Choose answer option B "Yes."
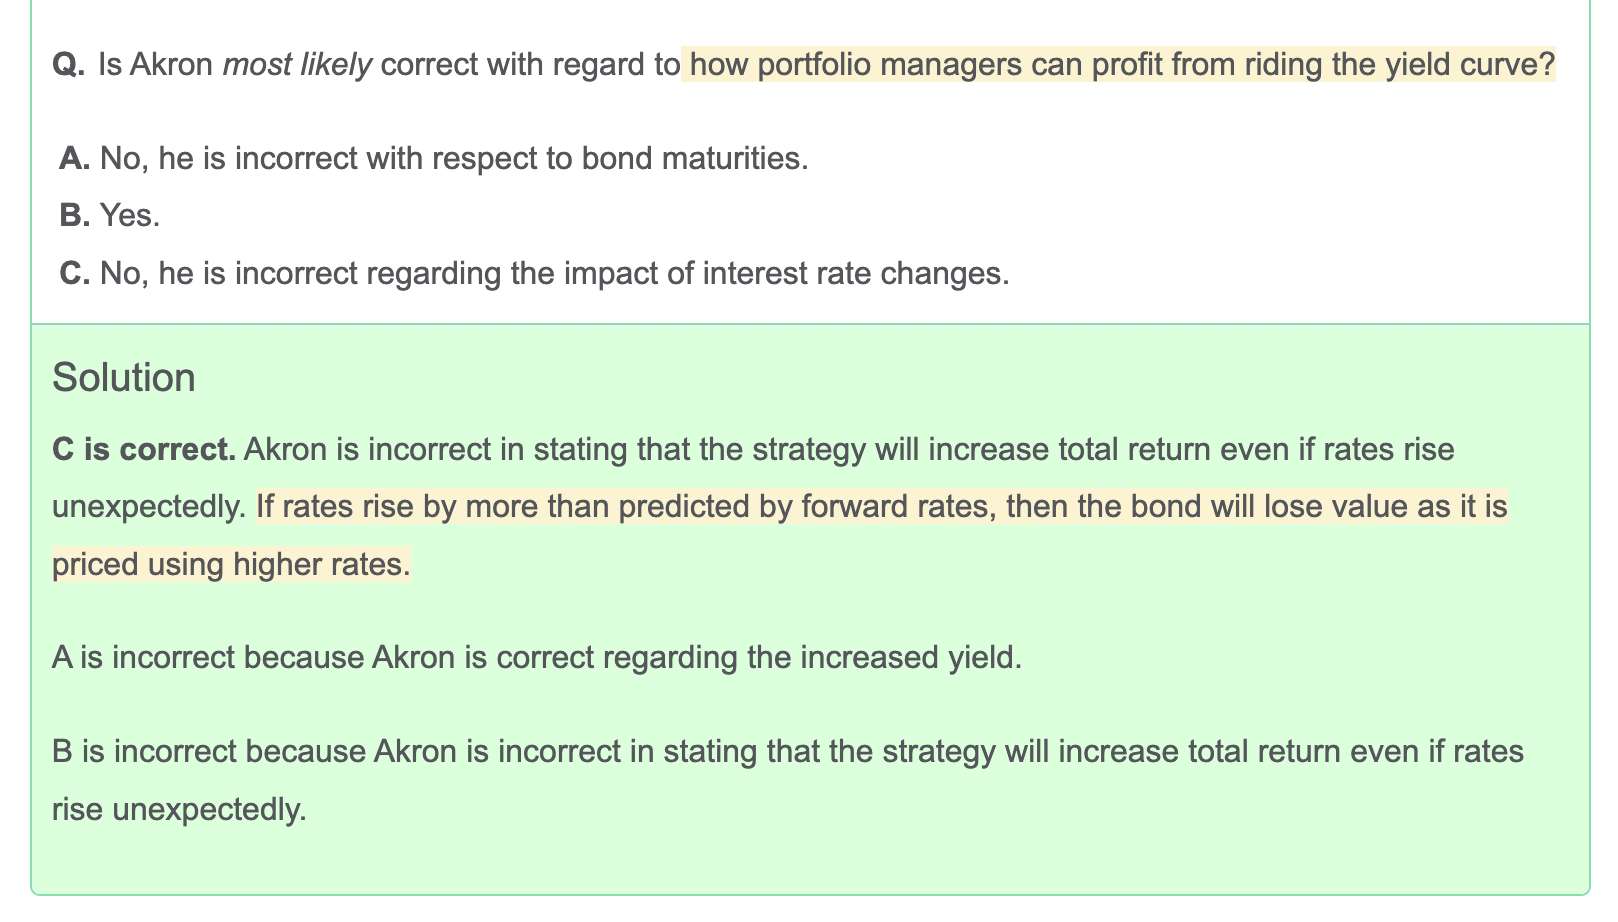This screenshot has height=922, width=1618. [129, 215]
